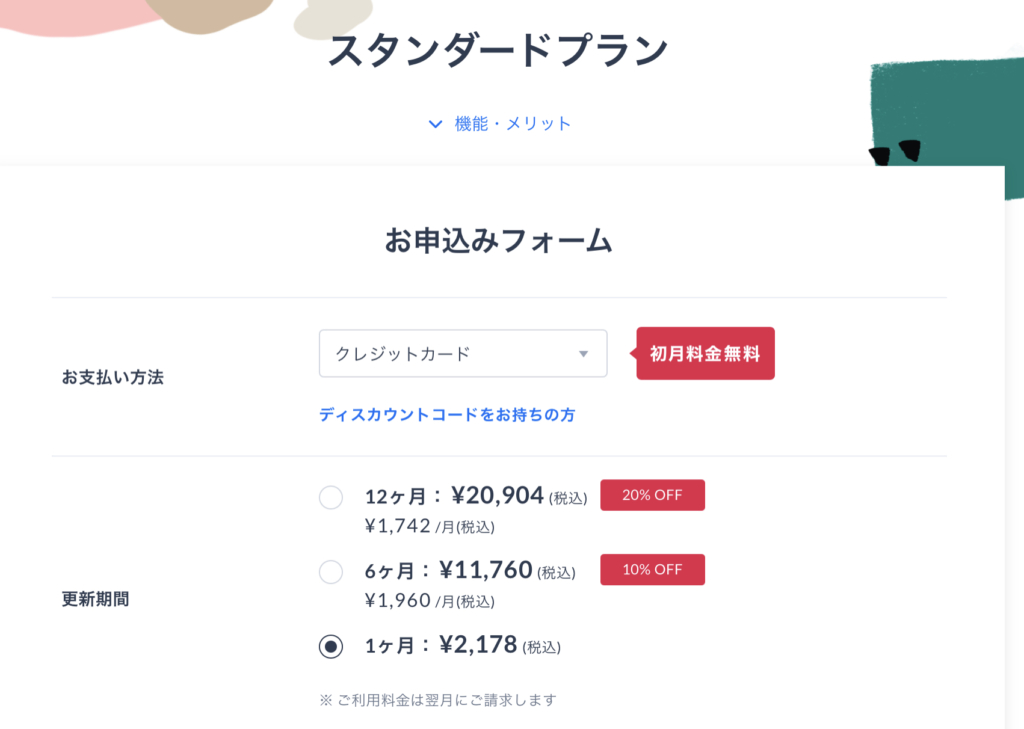1024x729 pixels.
Task: Click the スタンダードプラン page heading
Action: point(498,50)
